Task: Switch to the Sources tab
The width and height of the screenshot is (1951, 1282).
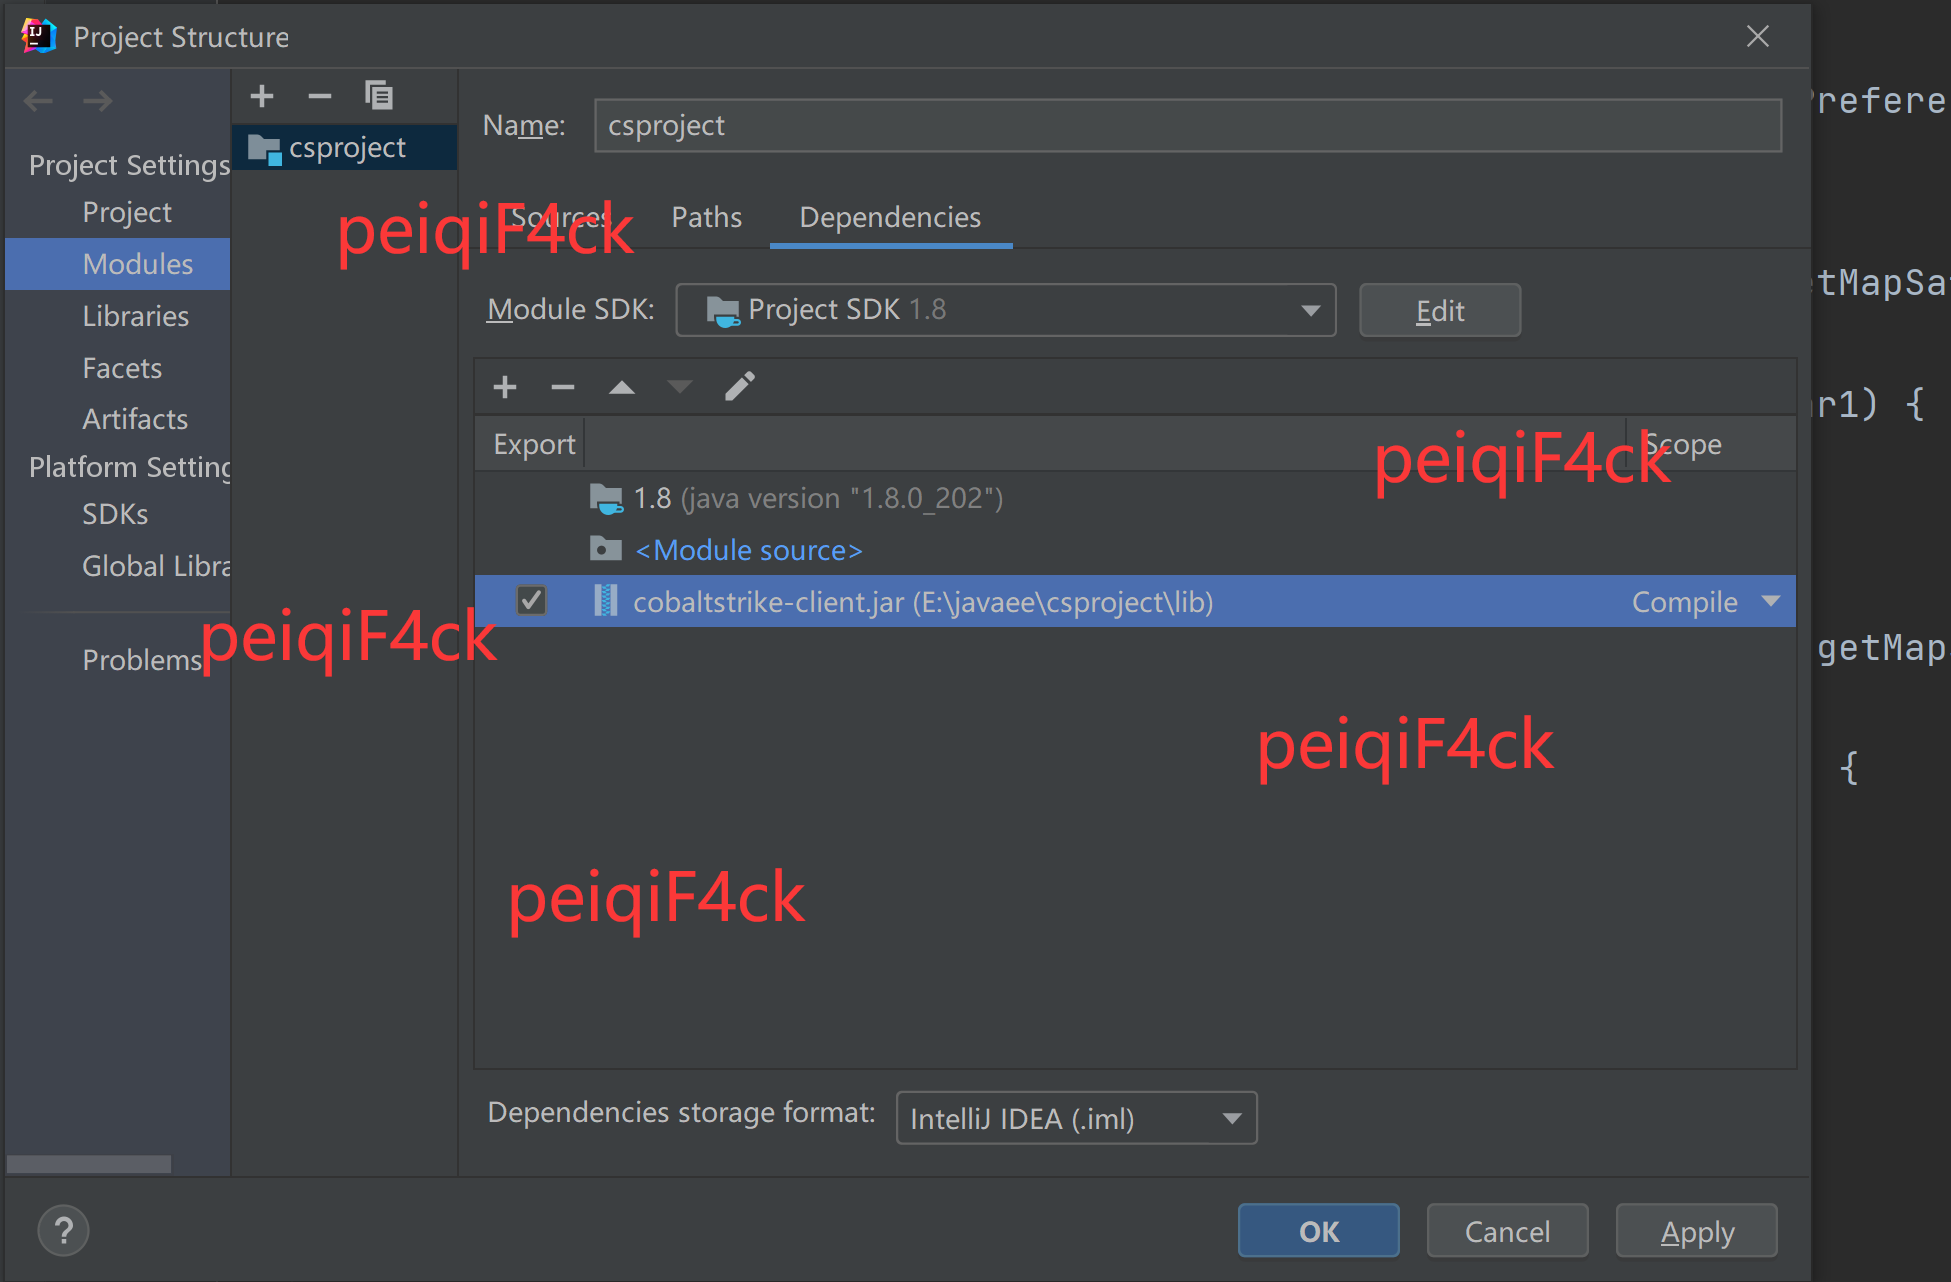Action: tap(561, 217)
